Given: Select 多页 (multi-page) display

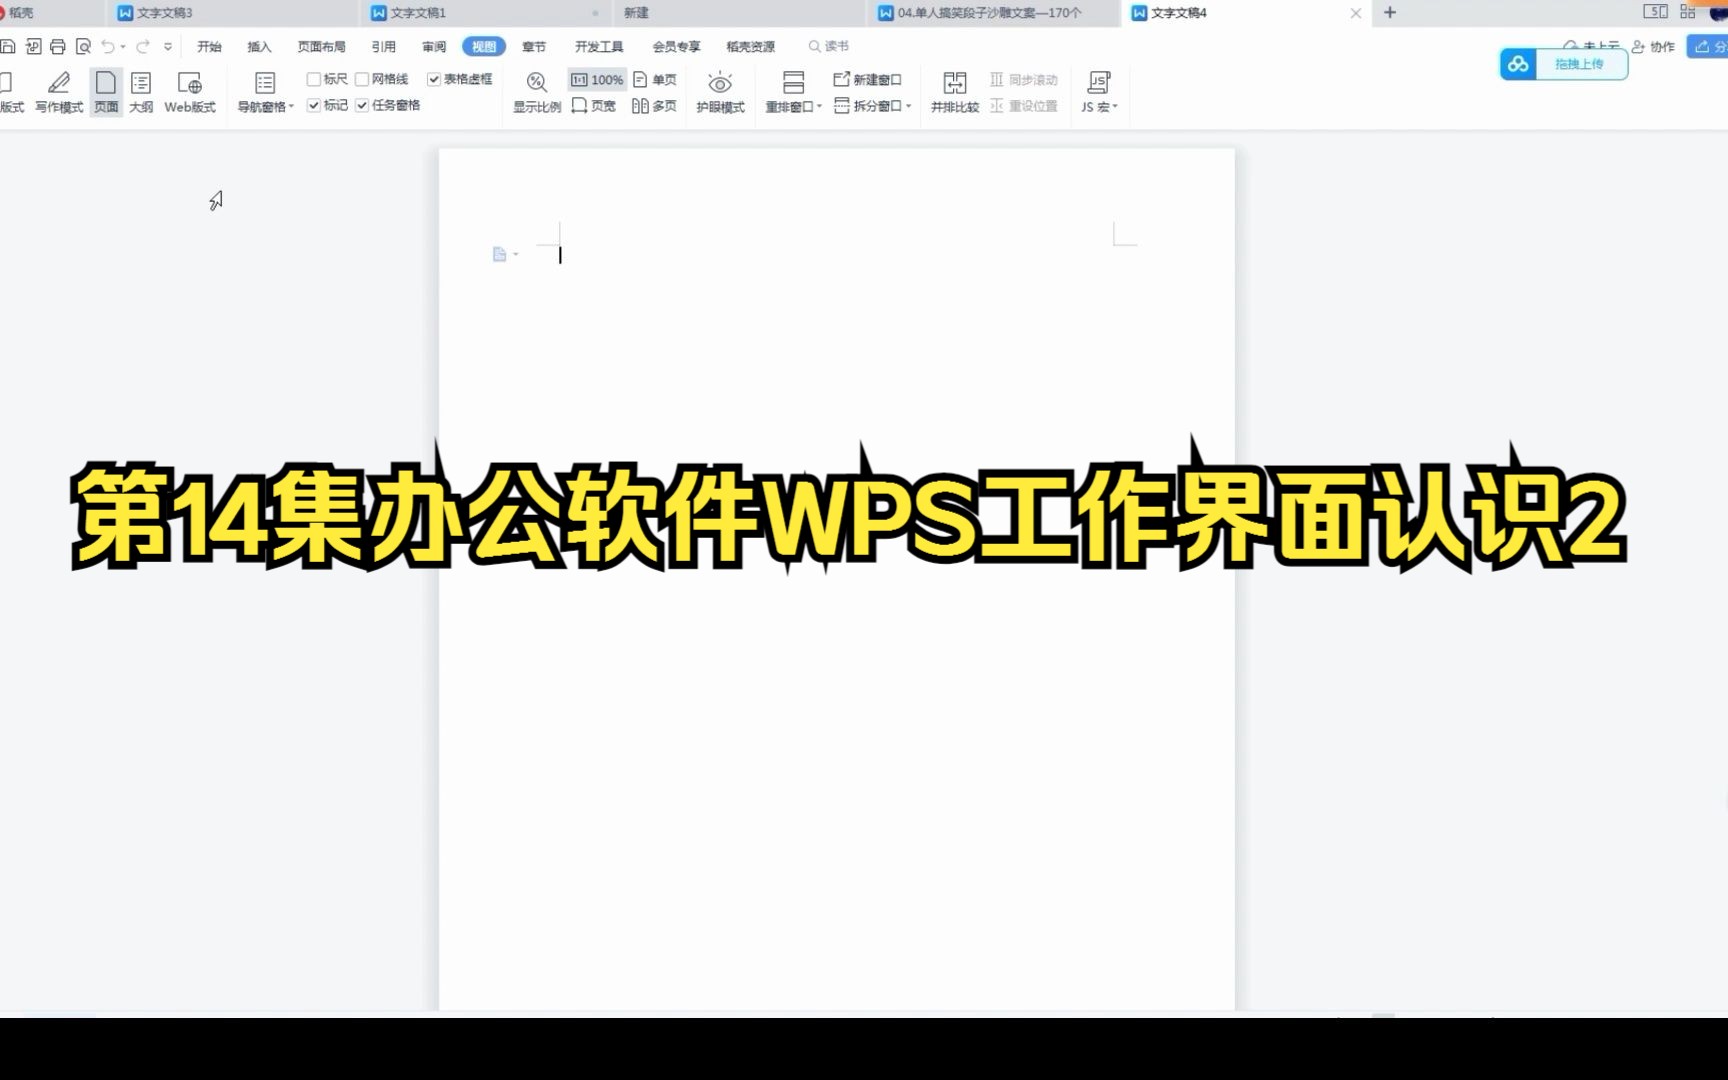Looking at the screenshot, I should (655, 105).
